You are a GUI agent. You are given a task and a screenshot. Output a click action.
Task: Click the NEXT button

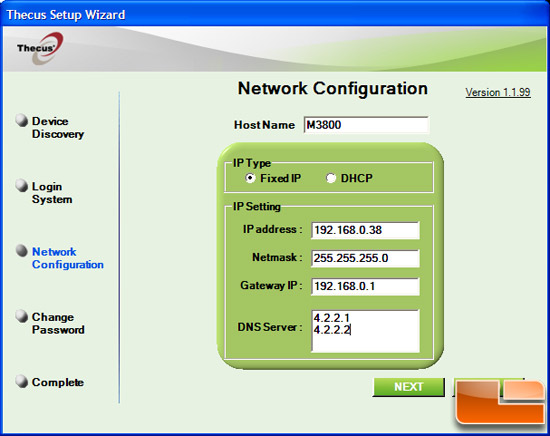point(409,387)
